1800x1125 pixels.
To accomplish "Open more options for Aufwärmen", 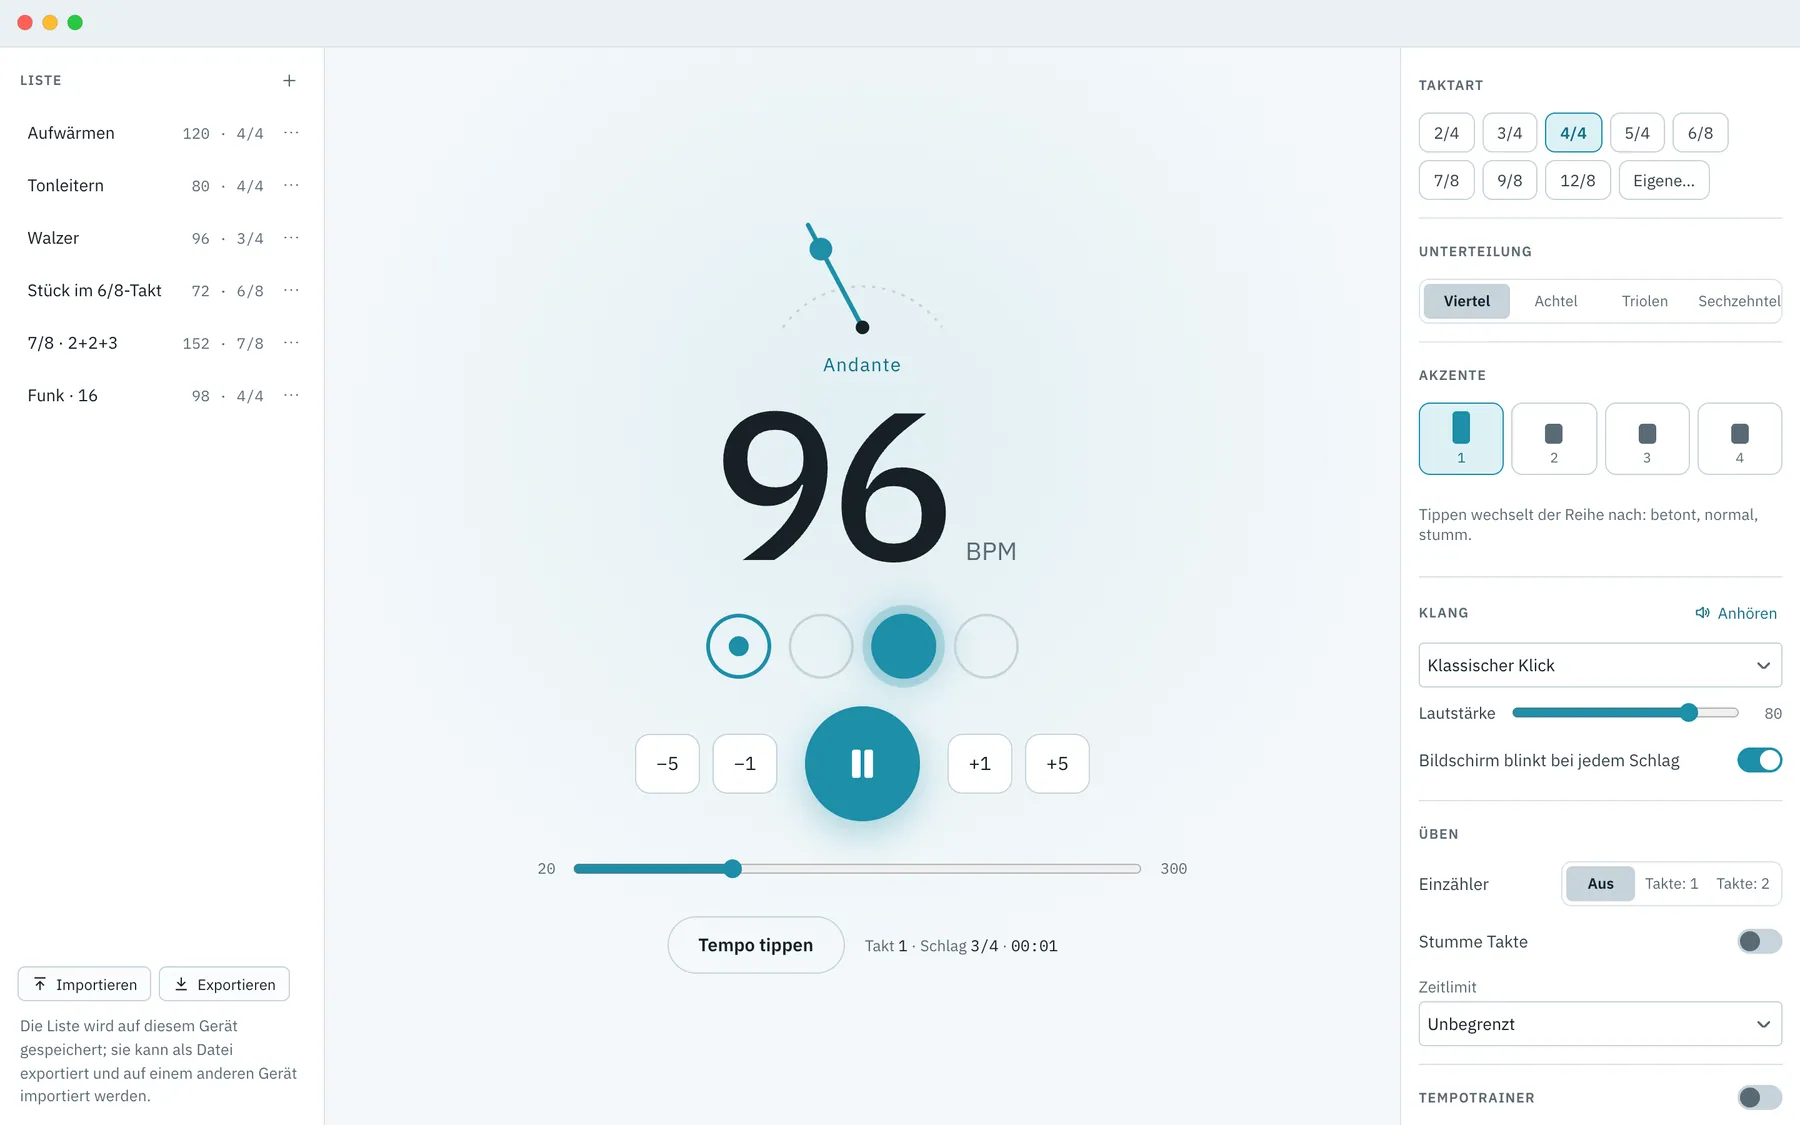I will 291,133.
